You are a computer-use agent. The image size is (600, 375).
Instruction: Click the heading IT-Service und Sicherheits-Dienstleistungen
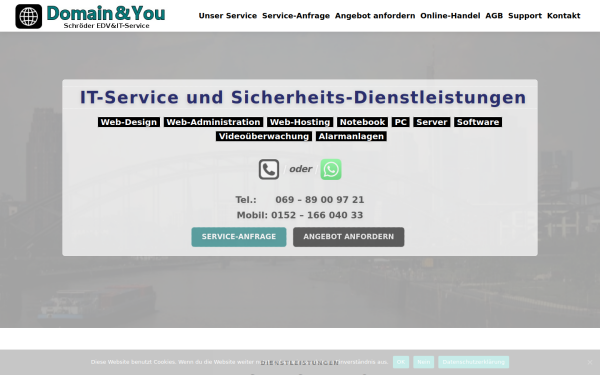[303, 97]
